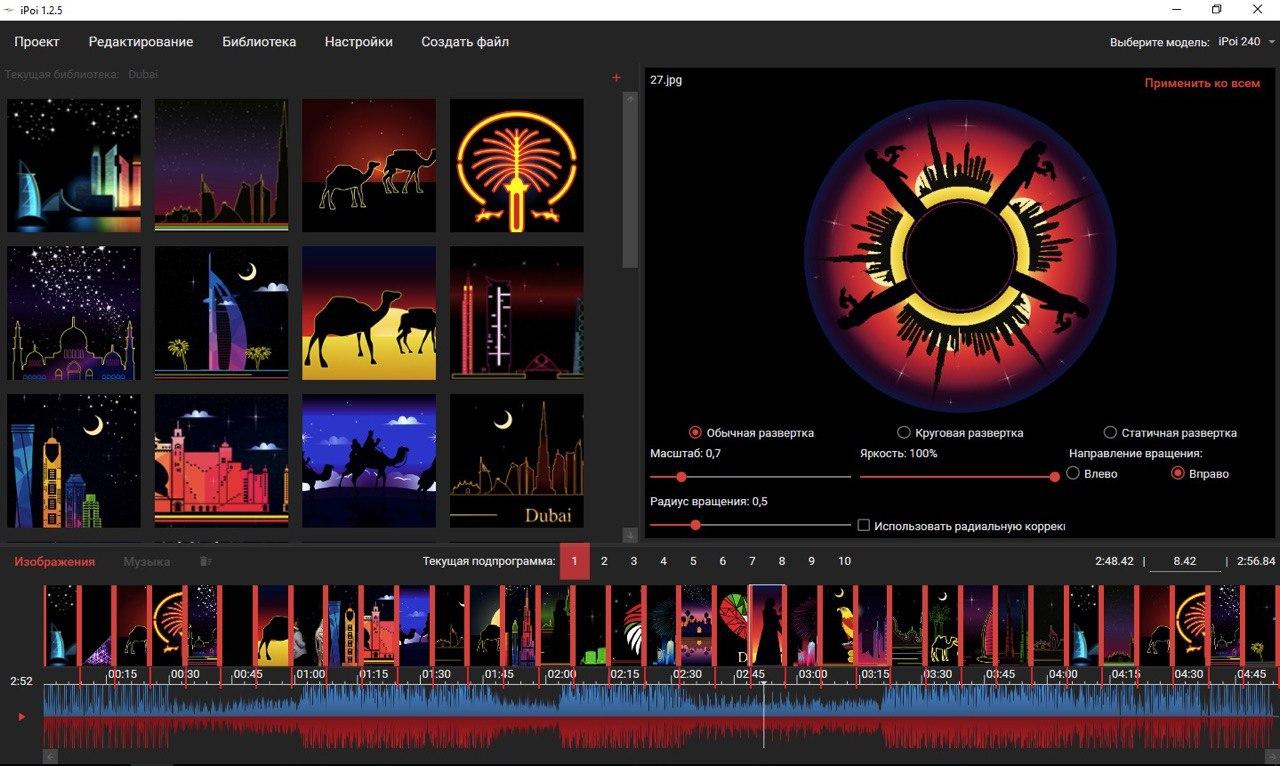
Task: Click the Масштаб slider handle
Action: point(681,477)
